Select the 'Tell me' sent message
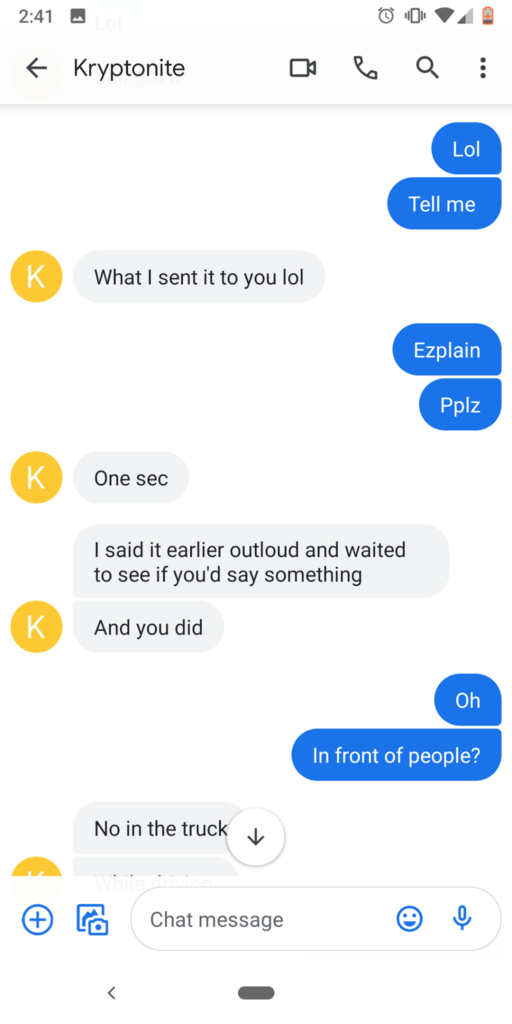Image resolution: width=512 pixels, height=1024 pixels. 444,204
